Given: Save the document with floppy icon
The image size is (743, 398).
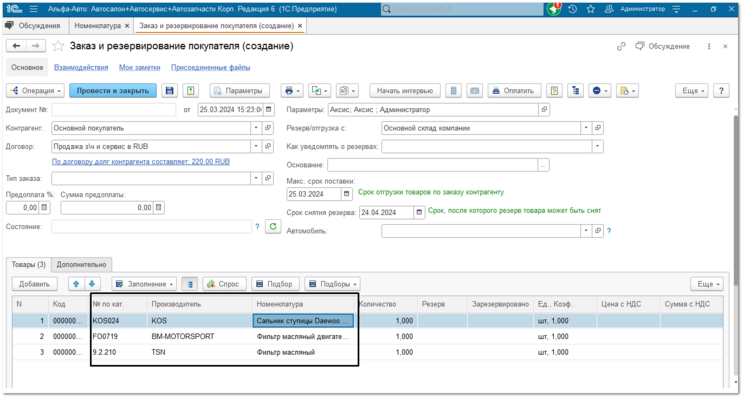Looking at the screenshot, I should pos(169,90).
